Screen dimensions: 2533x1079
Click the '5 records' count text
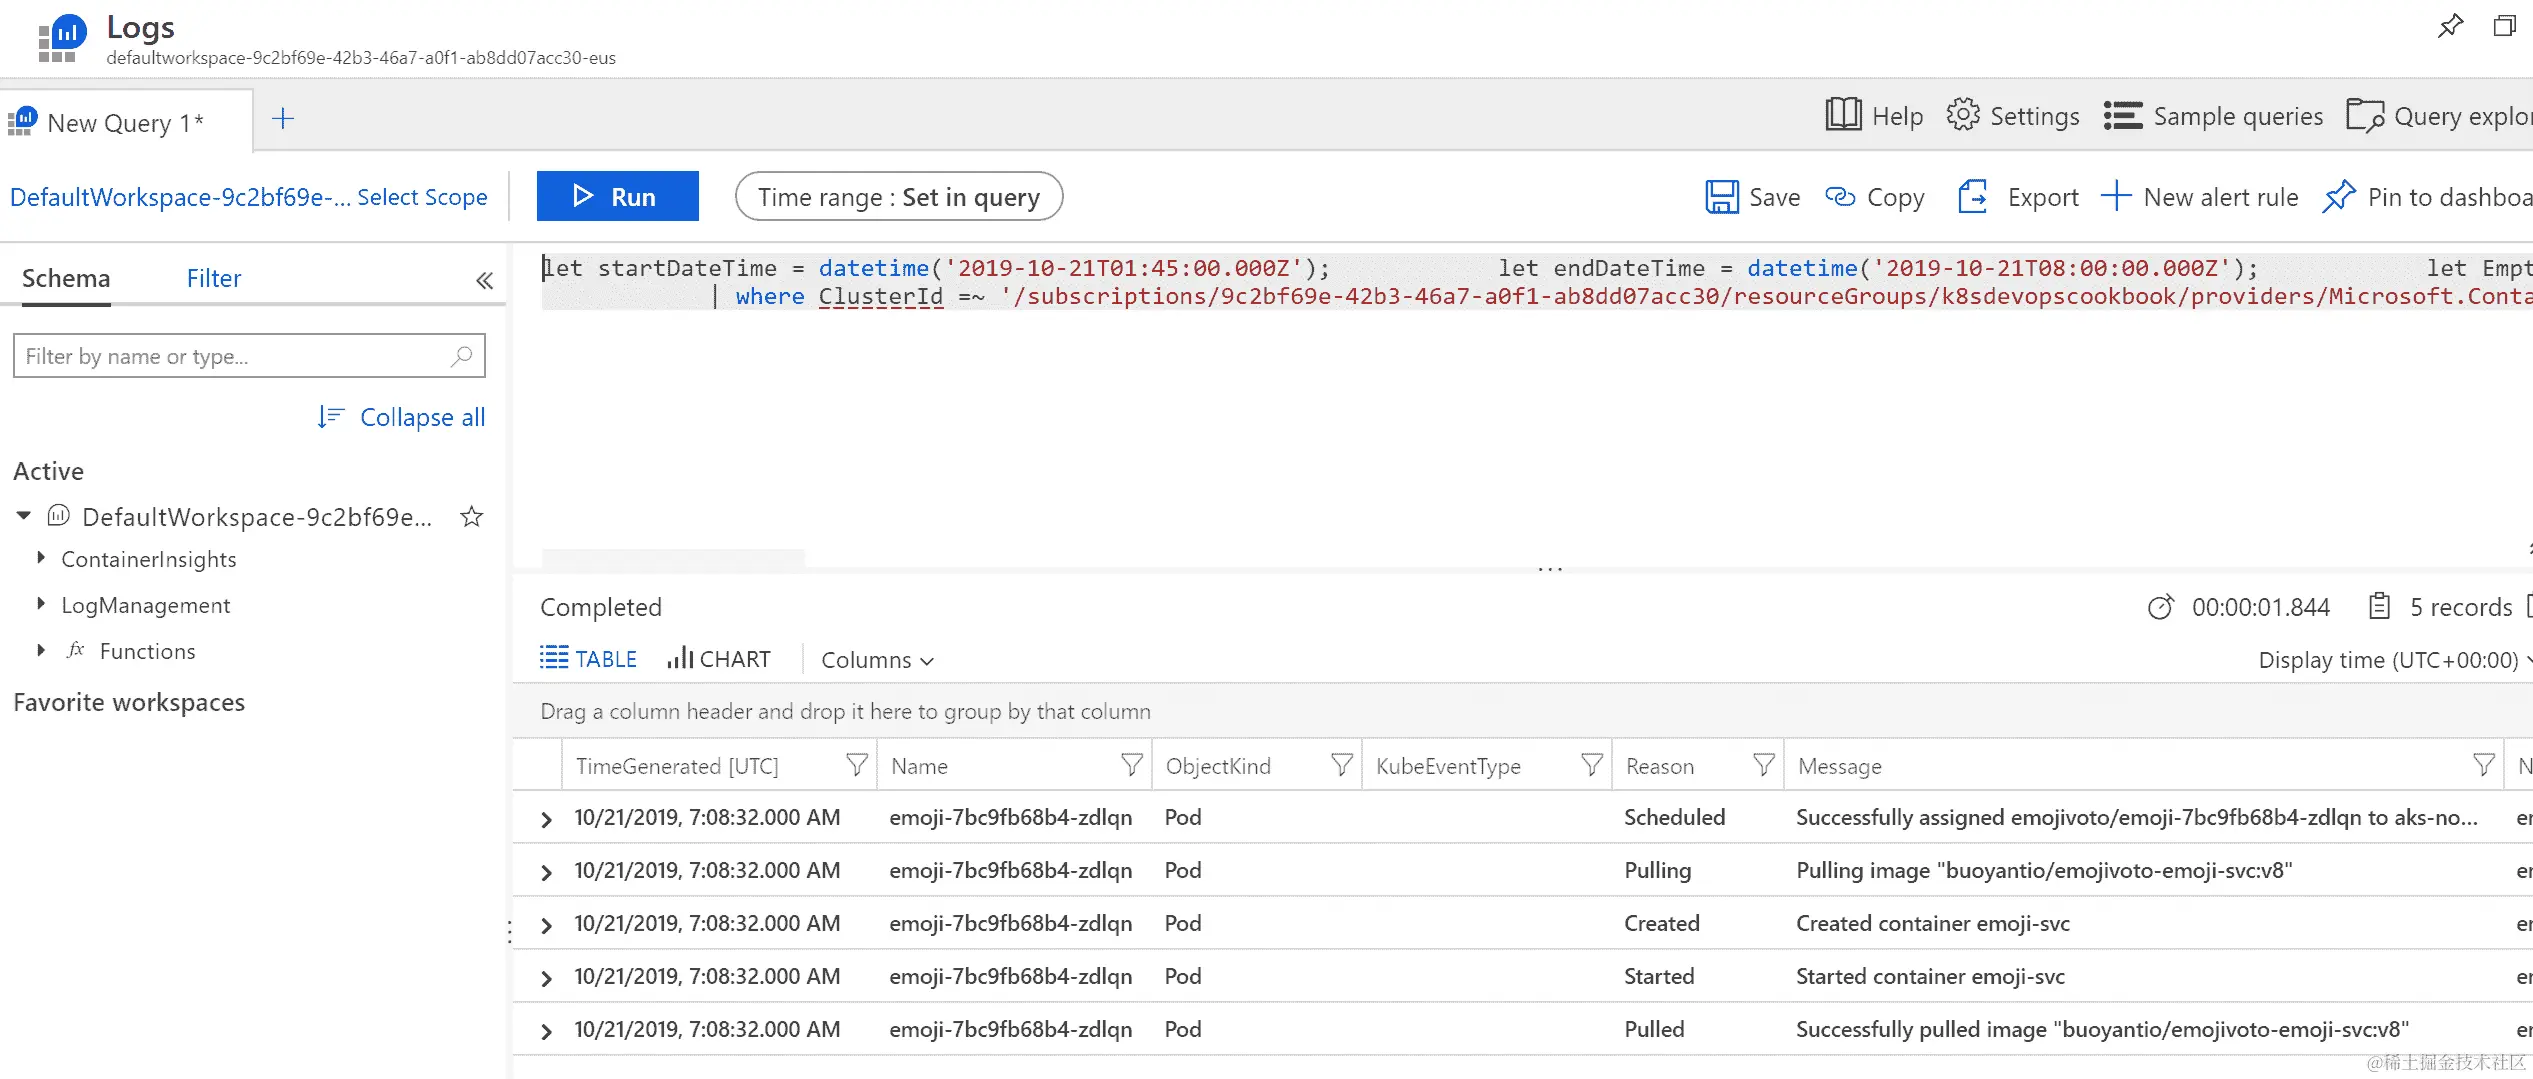pyautogui.click(x=2461, y=607)
